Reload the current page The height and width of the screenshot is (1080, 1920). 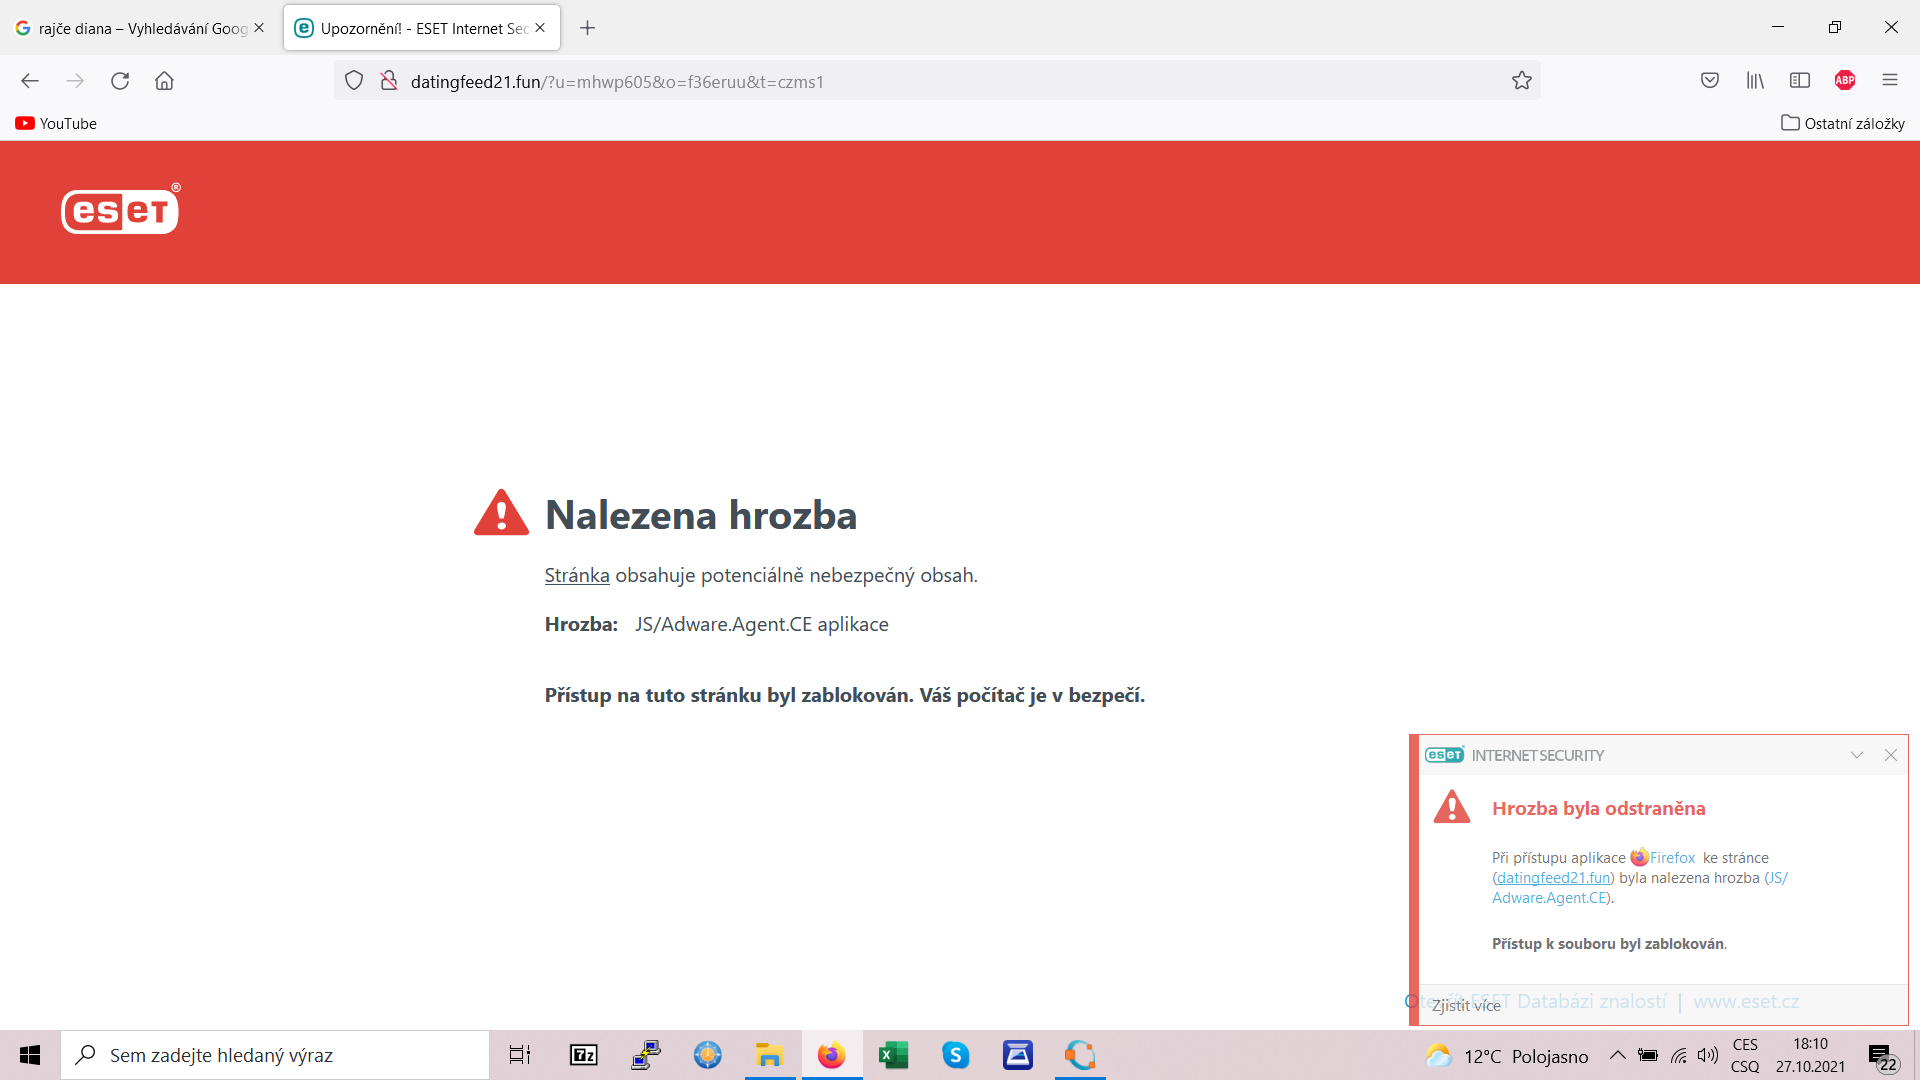(x=120, y=81)
